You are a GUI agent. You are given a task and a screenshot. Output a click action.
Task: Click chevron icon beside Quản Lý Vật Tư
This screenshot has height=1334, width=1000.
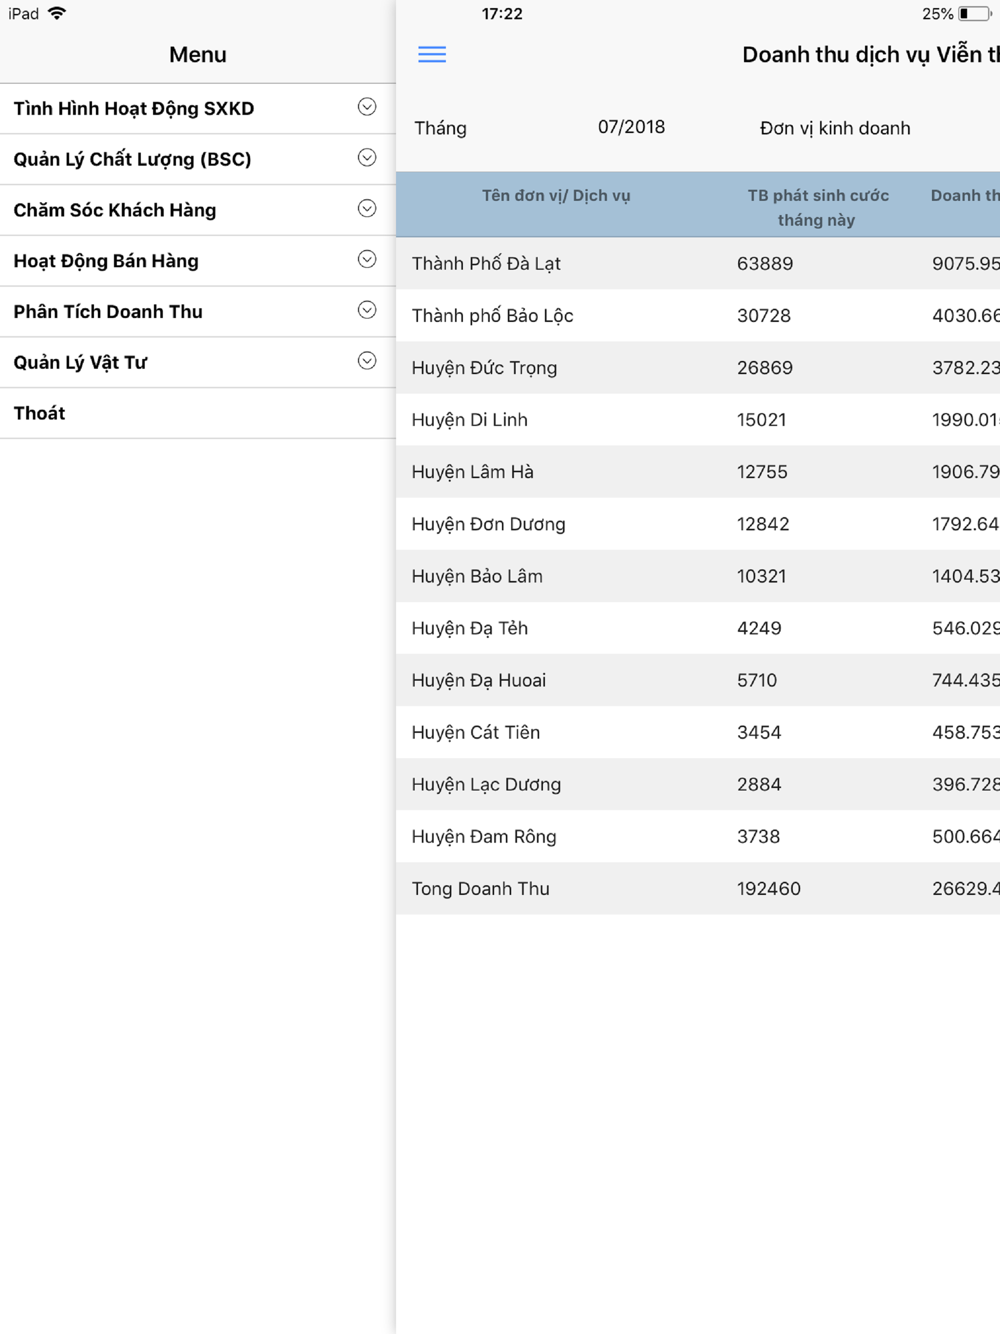point(367,361)
